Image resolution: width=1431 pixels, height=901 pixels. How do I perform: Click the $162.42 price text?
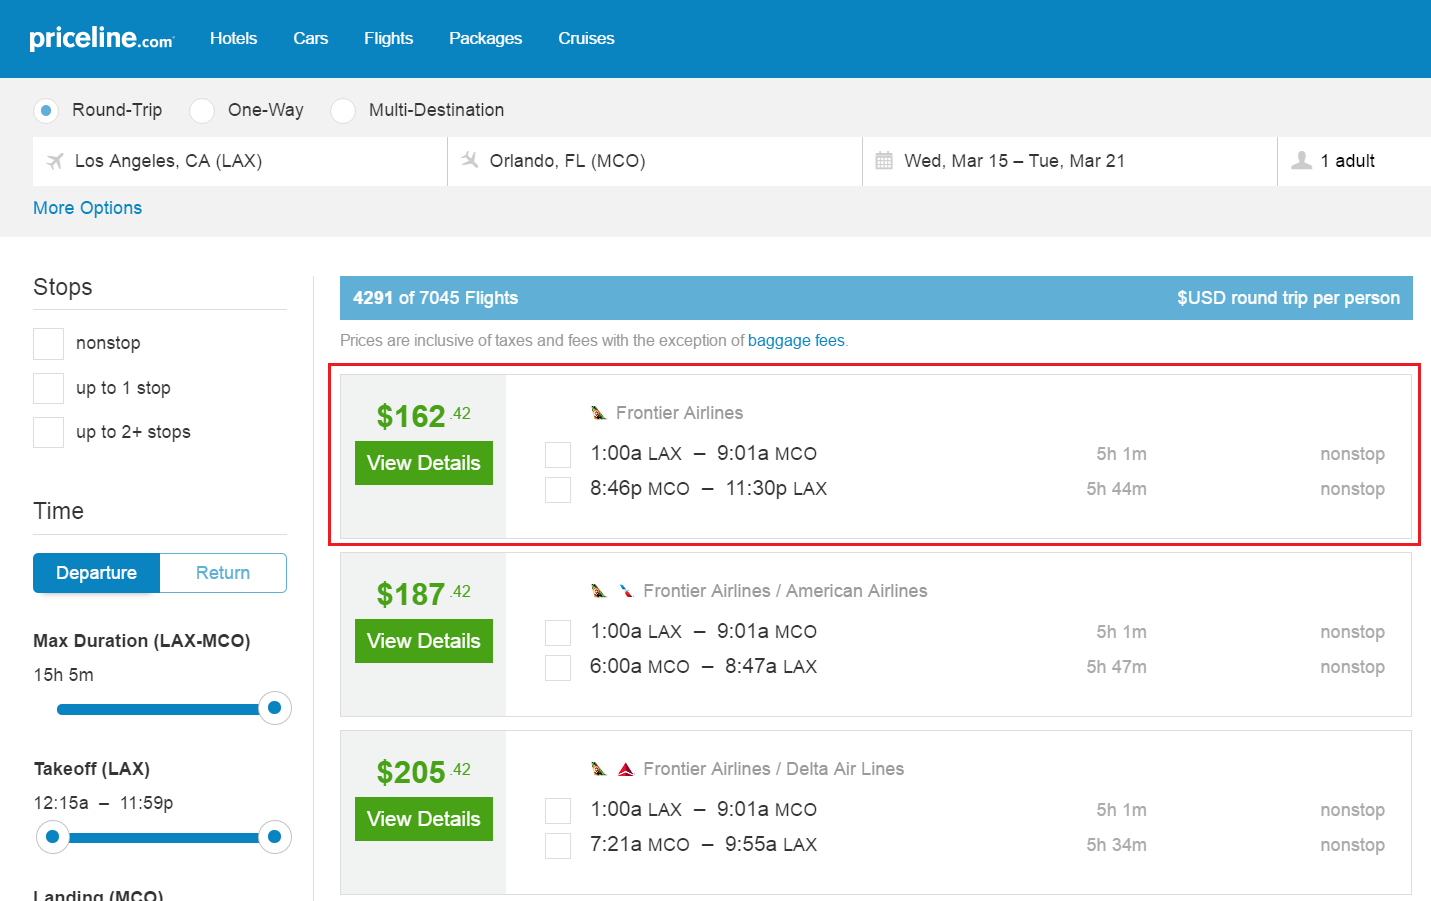423,416
